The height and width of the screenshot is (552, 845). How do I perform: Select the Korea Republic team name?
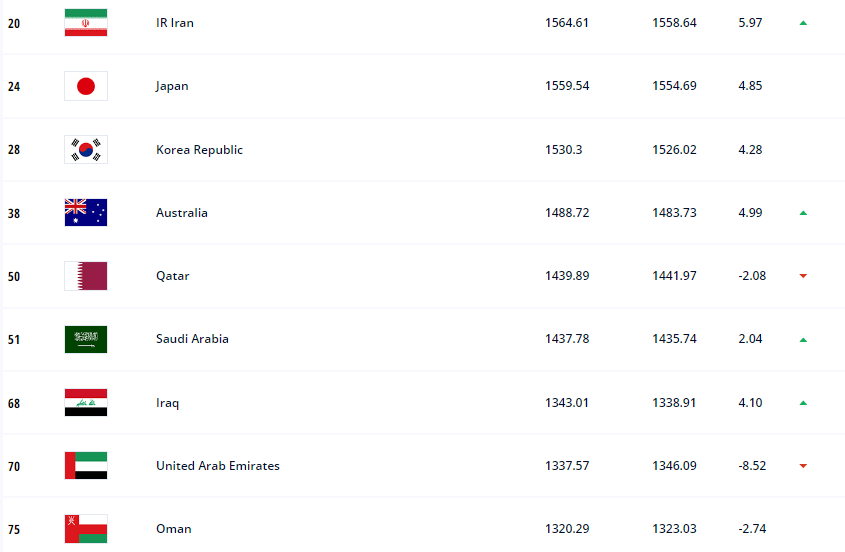[199, 150]
